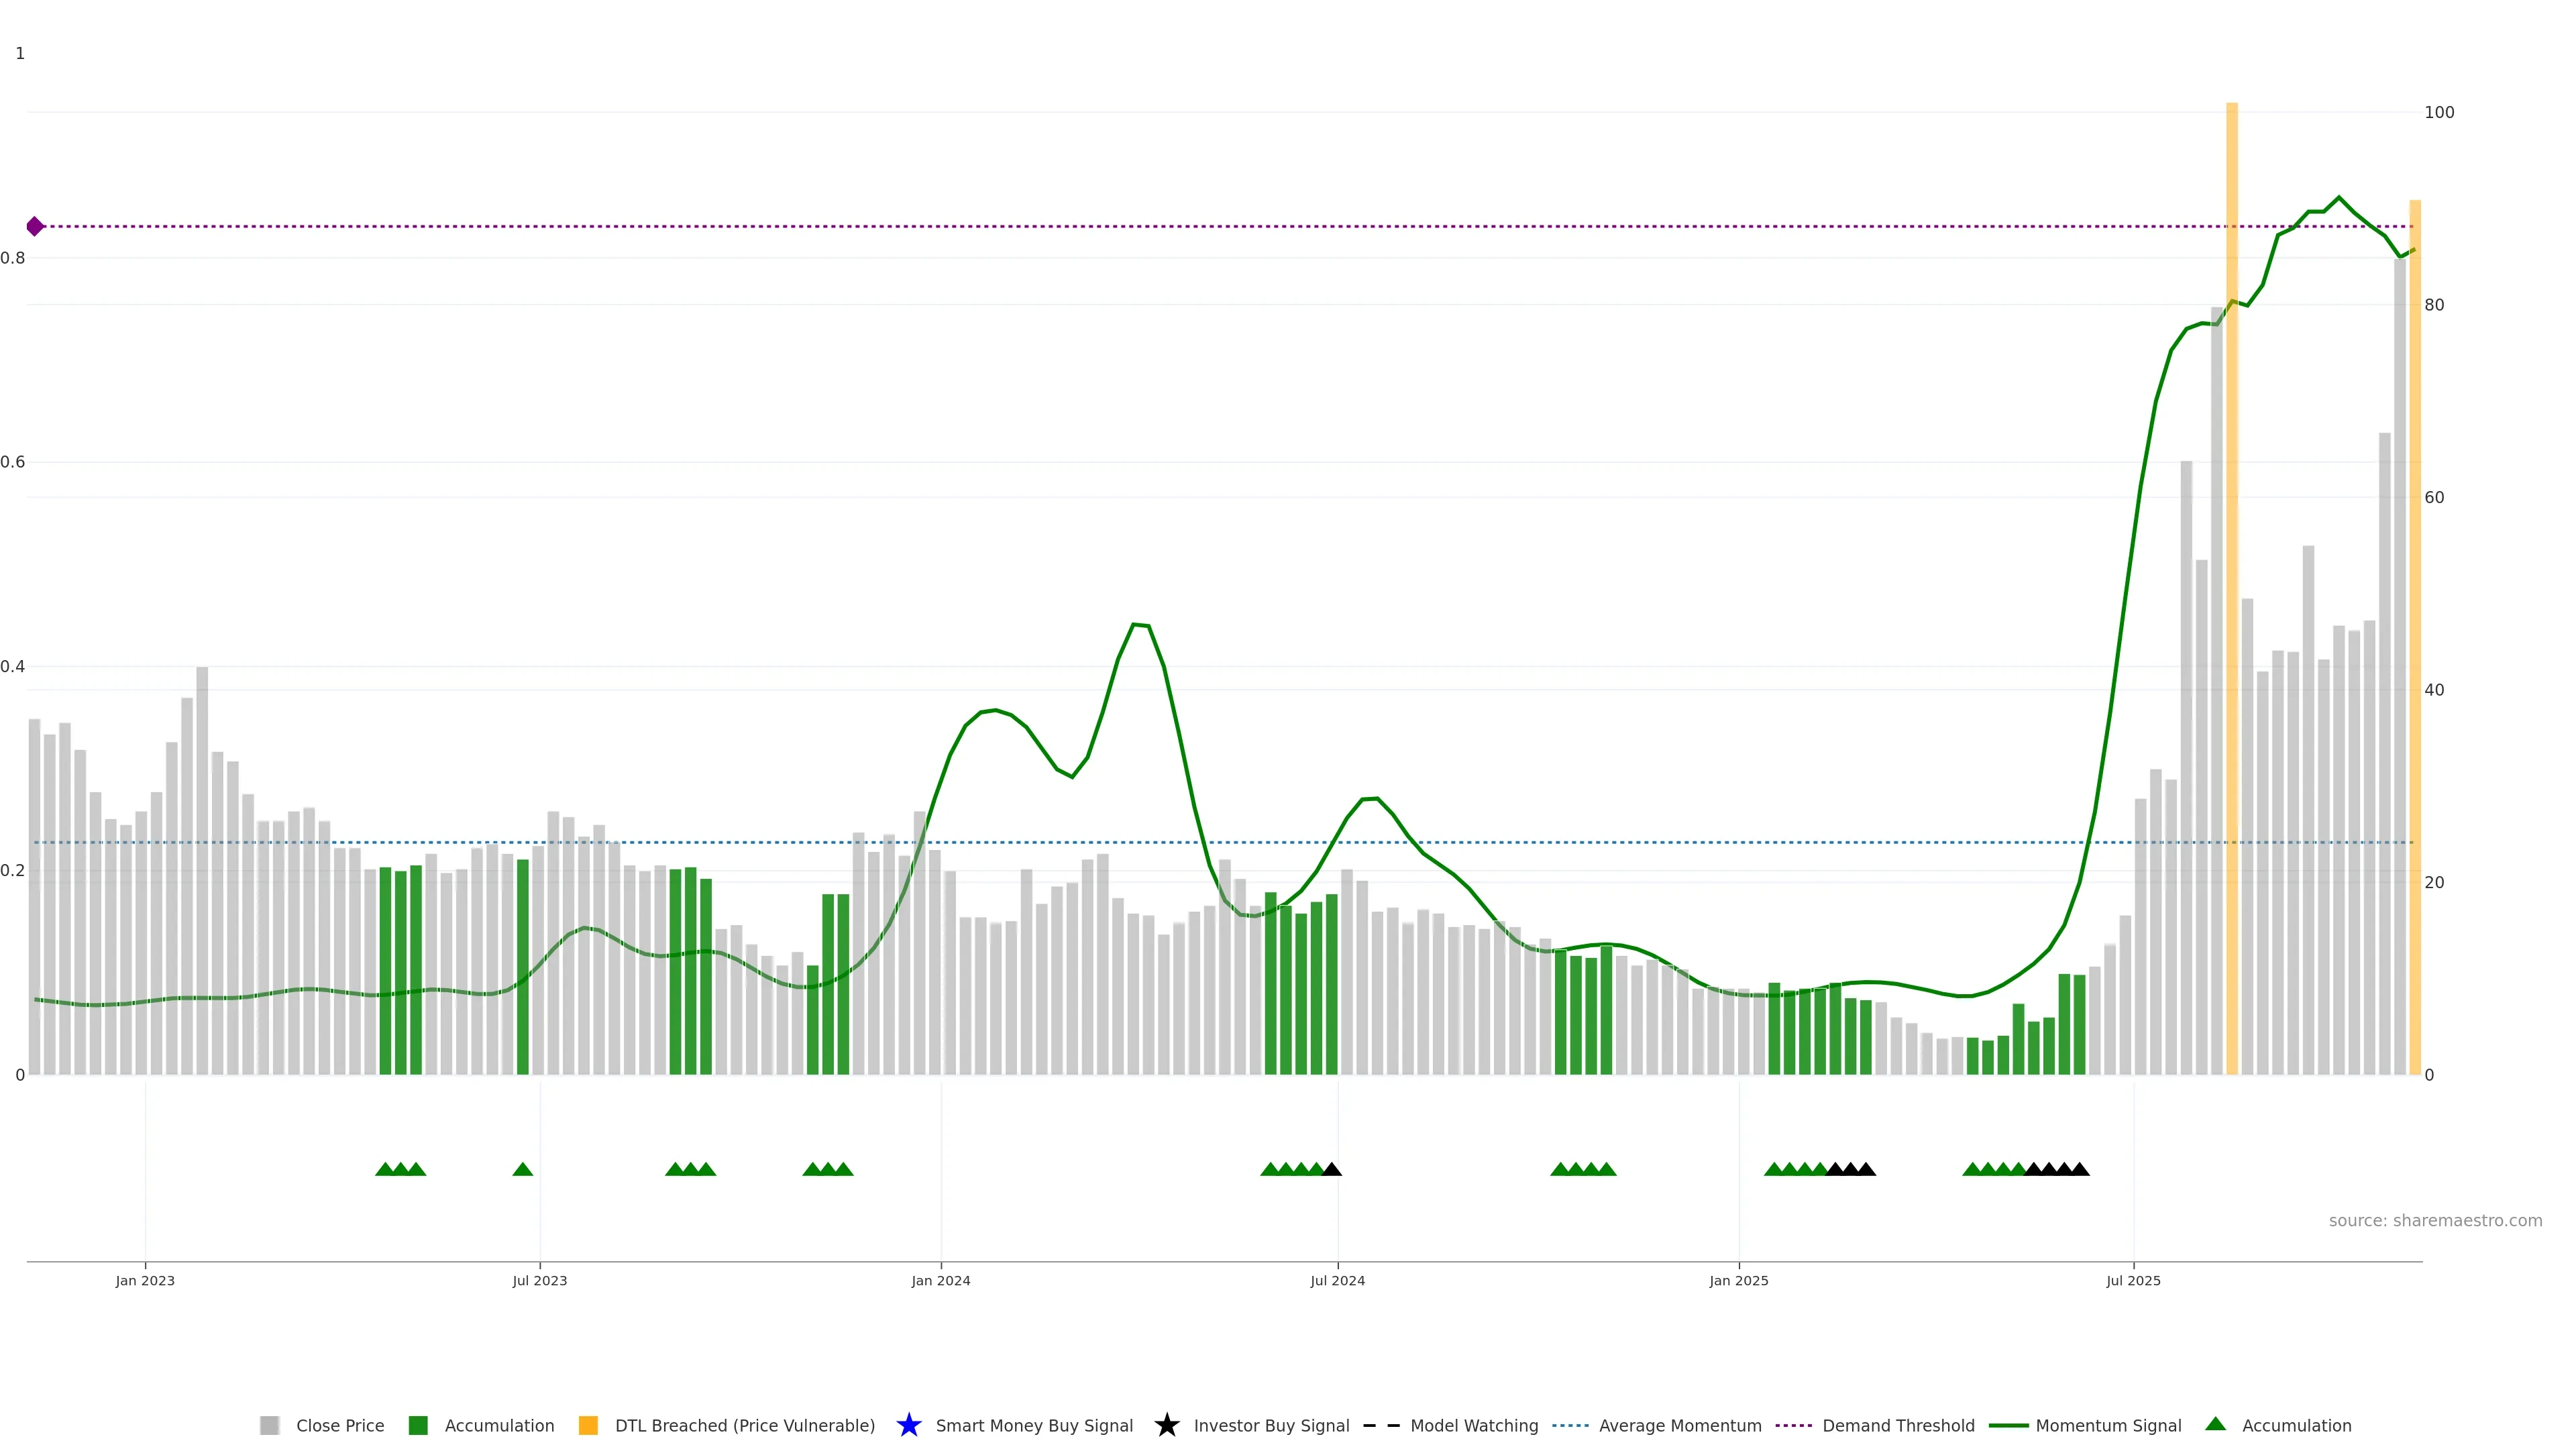2576x1449 pixels.
Task: Click the lone green triangle near Jul 2023
Action: click(522, 1169)
